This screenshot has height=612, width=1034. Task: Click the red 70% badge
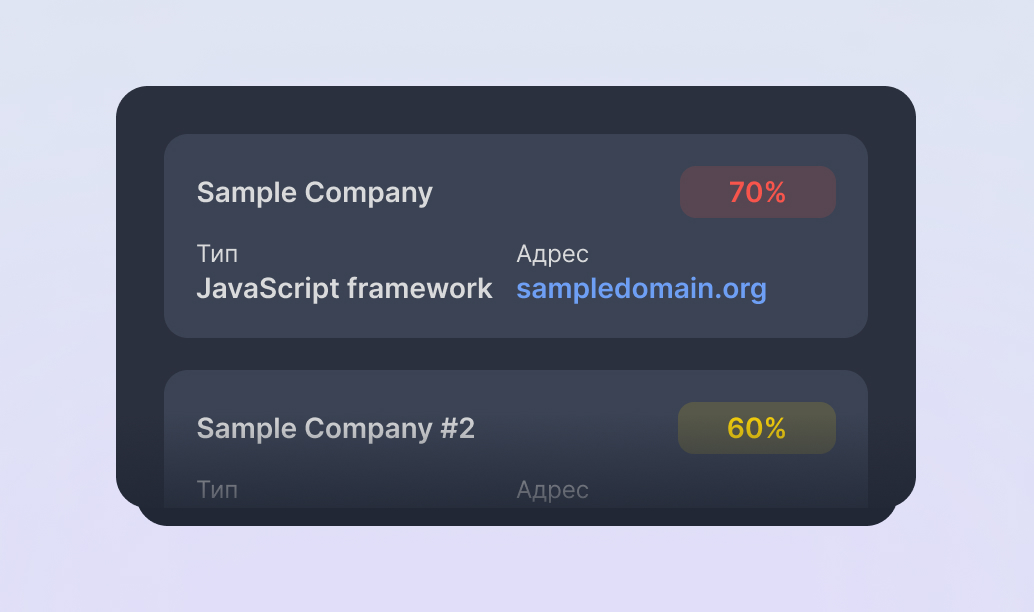pyautogui.click(x=757, y=192)
